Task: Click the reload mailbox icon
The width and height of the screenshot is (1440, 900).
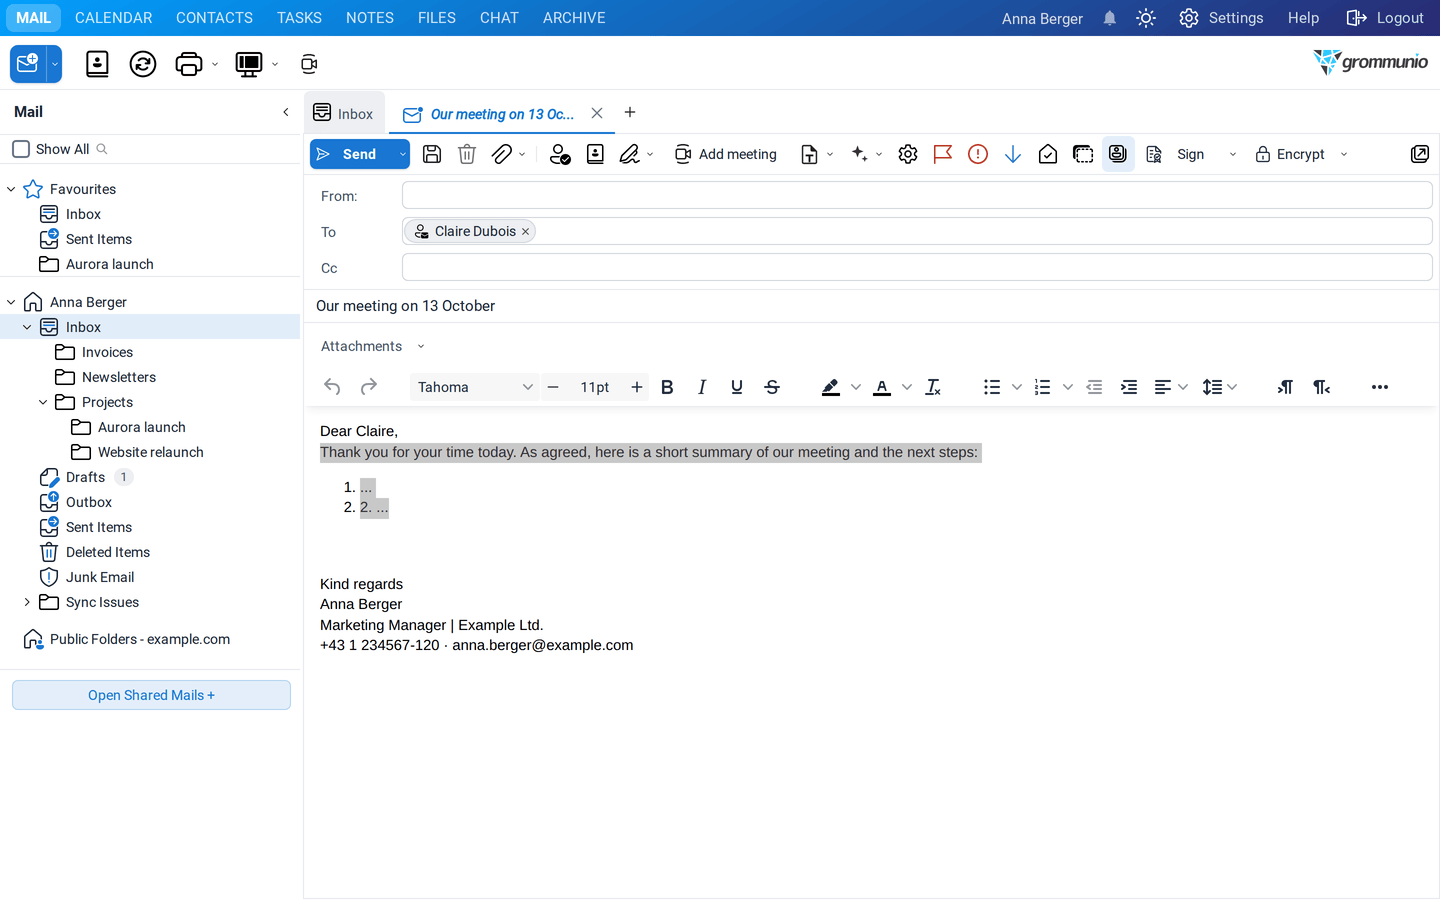Action: 143,64
